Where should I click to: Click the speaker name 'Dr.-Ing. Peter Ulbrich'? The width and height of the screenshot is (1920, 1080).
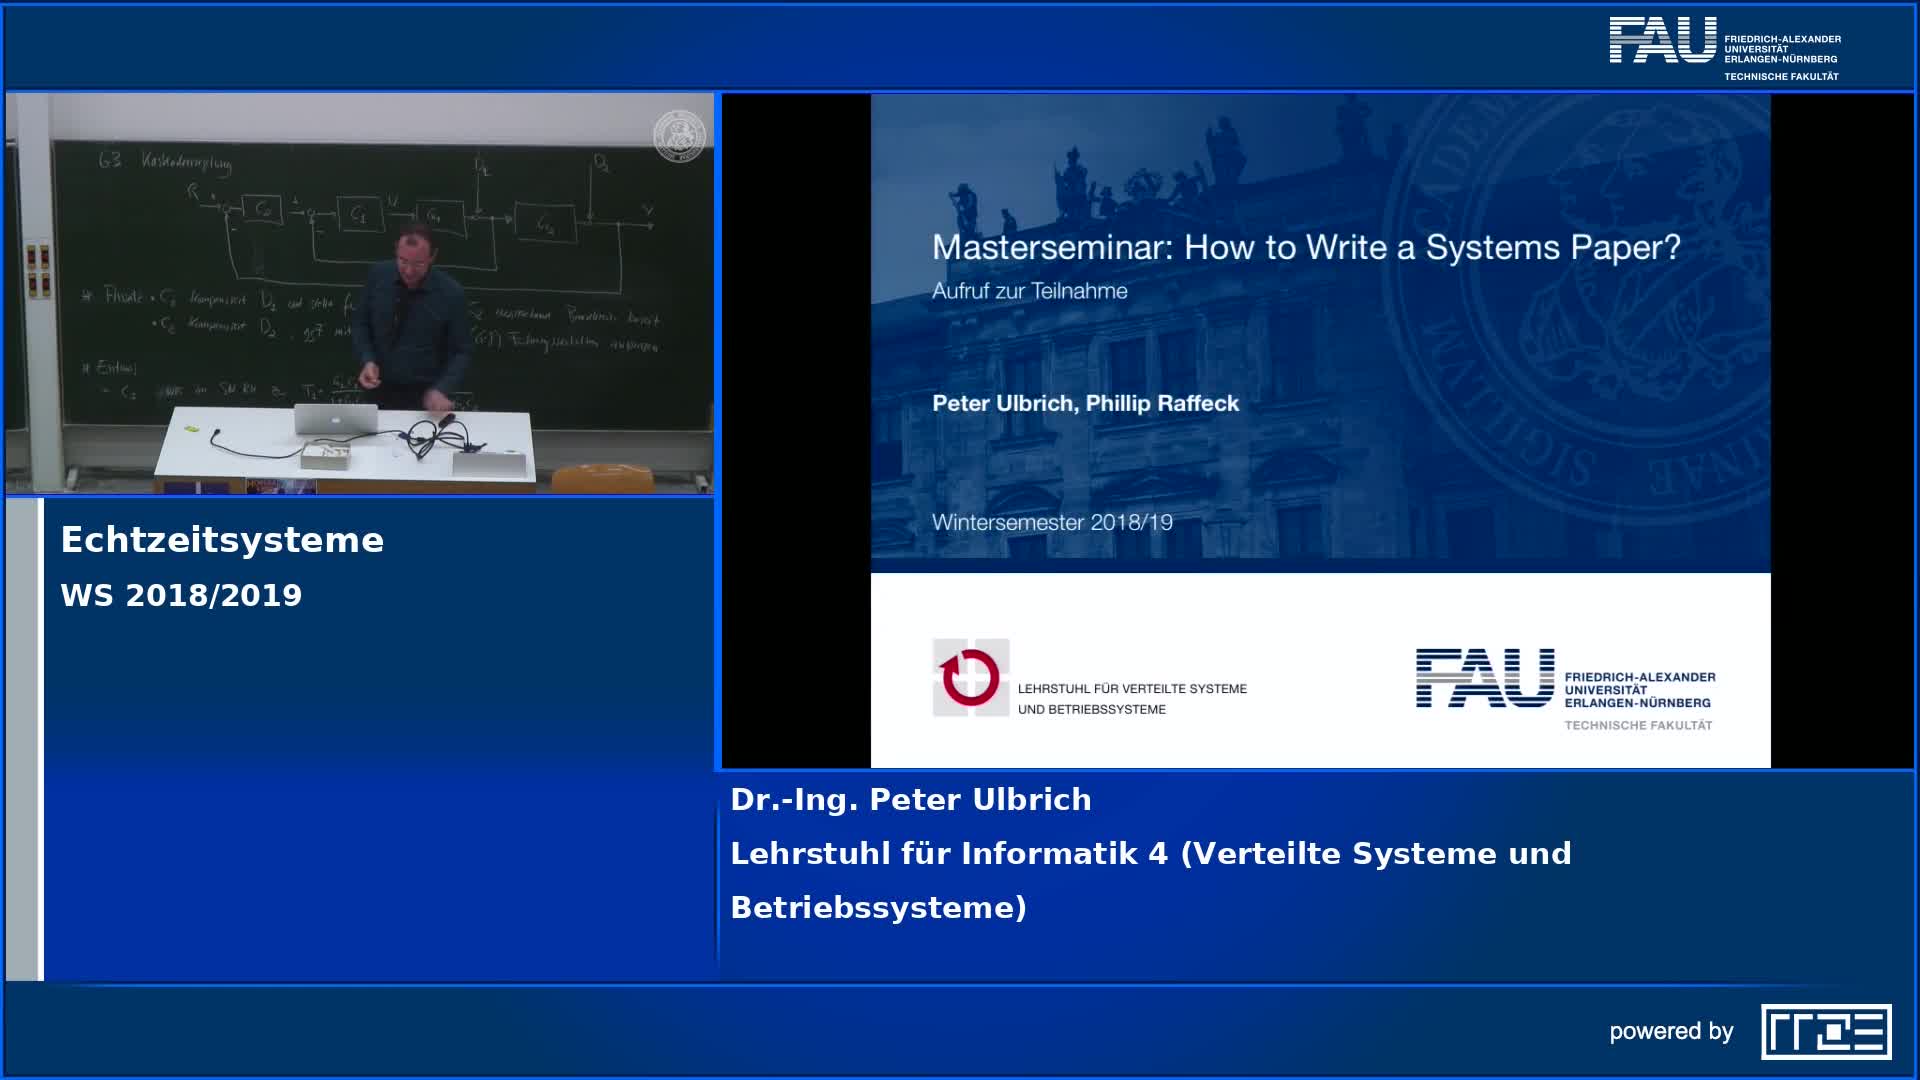pyautogui.click(x=910, y=799)
